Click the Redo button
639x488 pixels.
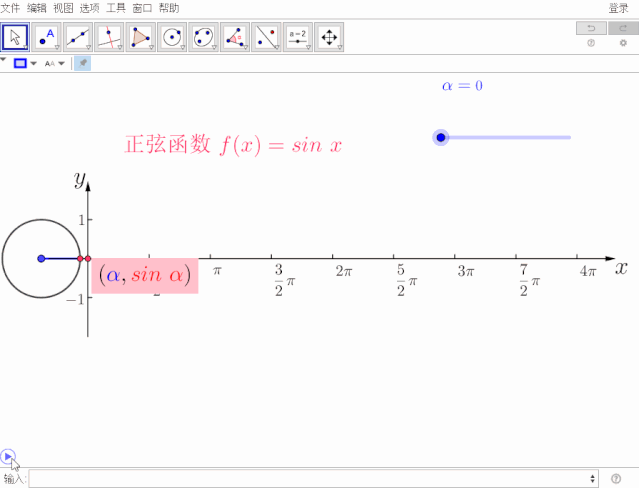tap(623, 28)
